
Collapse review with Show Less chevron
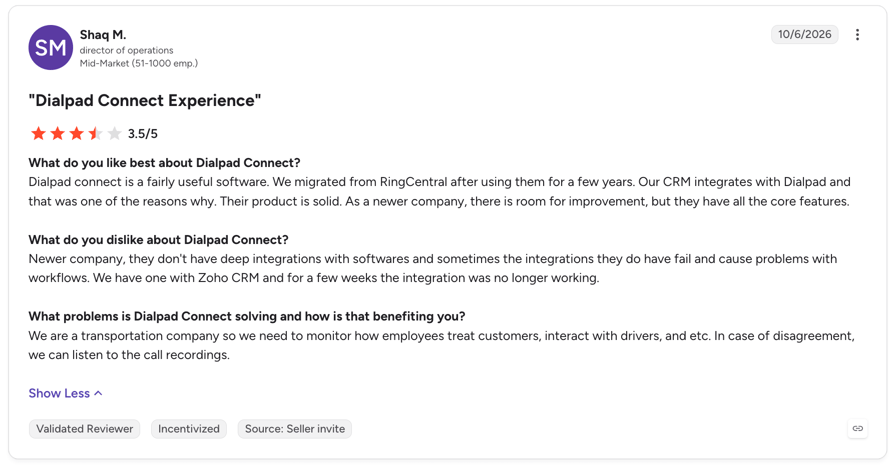pyautogui.click(x=98, y=393)
